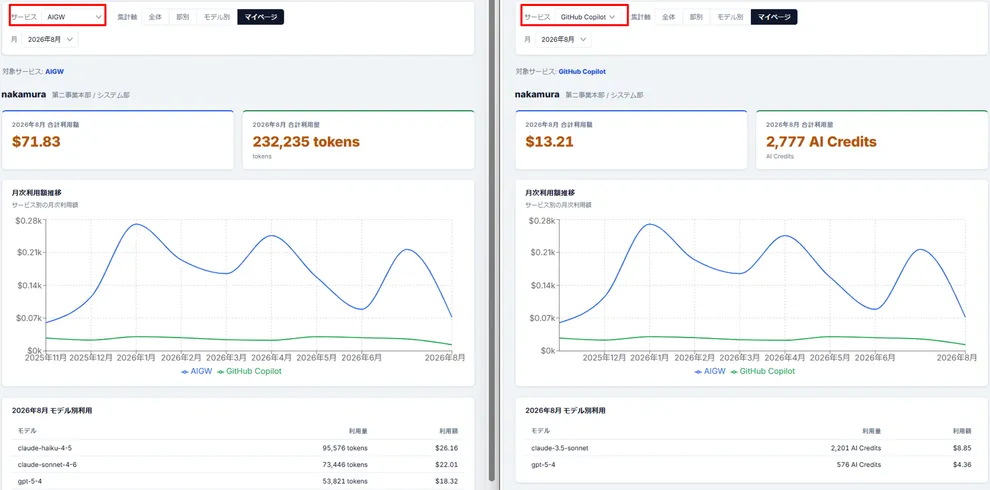Click the AIGW link after 対象サービス
The width and height of the screenshot is (990, 490).
pos(55,72)
